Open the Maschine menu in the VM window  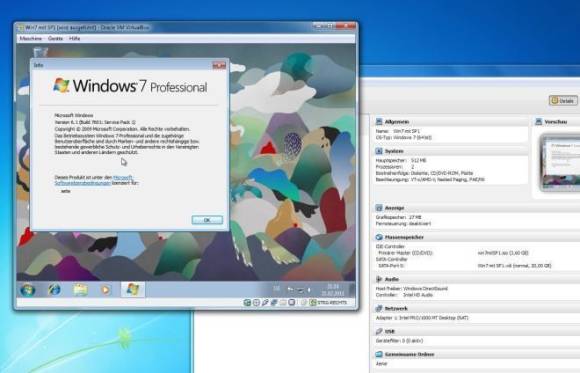[31, 38]
